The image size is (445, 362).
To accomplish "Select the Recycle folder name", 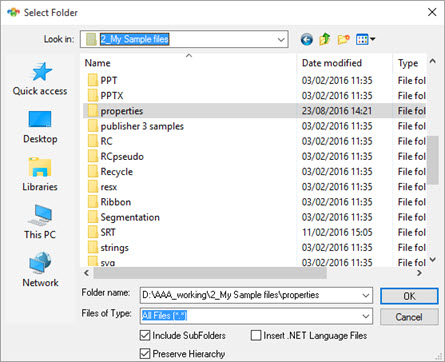I will 117,172.
